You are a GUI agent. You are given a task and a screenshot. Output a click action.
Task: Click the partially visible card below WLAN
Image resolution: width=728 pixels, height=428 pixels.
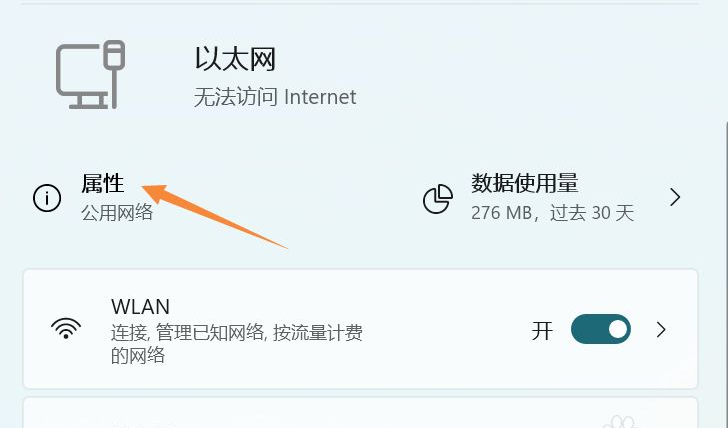point(360,413)
